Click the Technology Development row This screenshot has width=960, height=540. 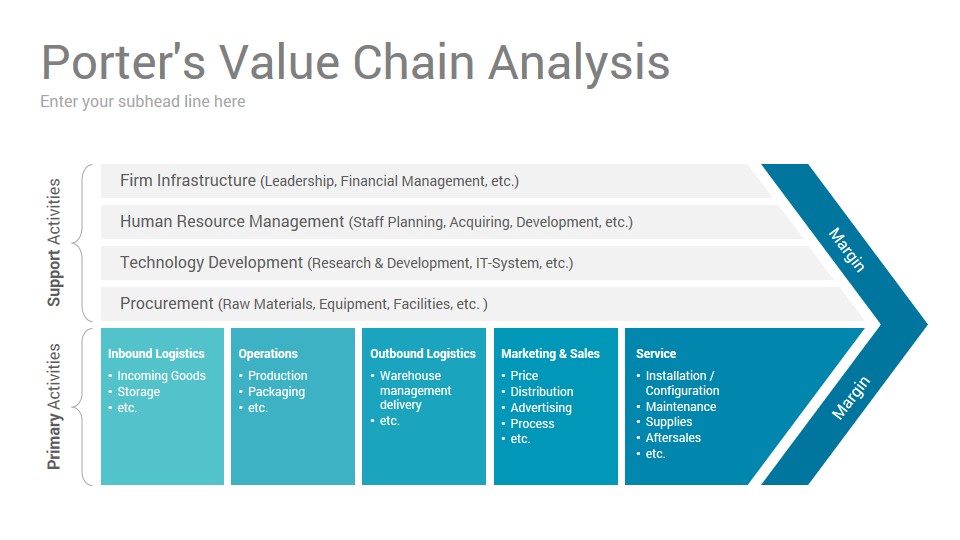pos(467,263)
